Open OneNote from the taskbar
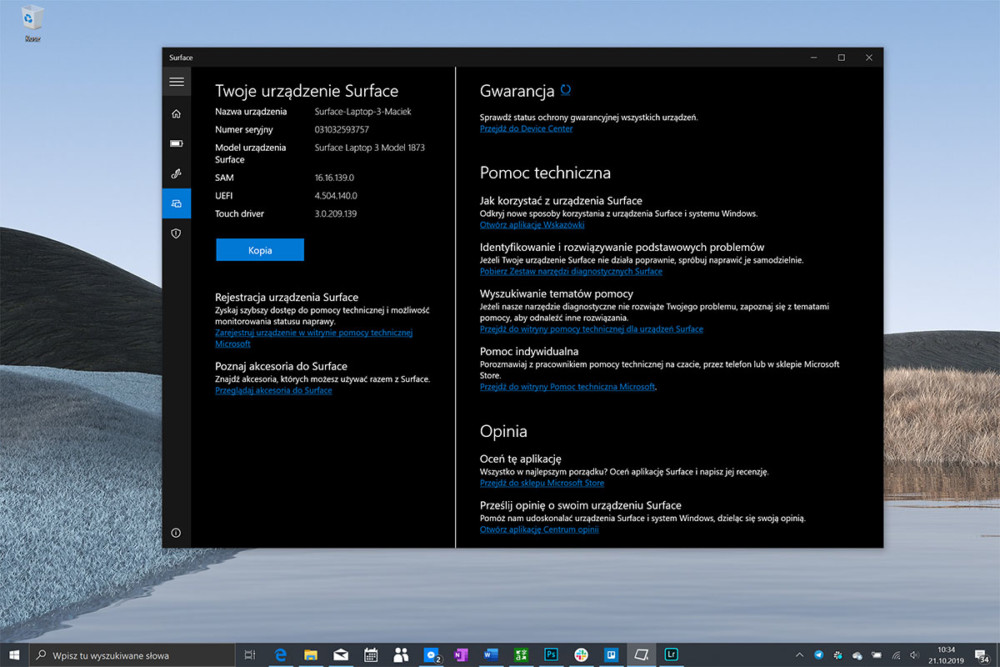This screenshot has width=1000, height=667. click(x=460, y=655)
